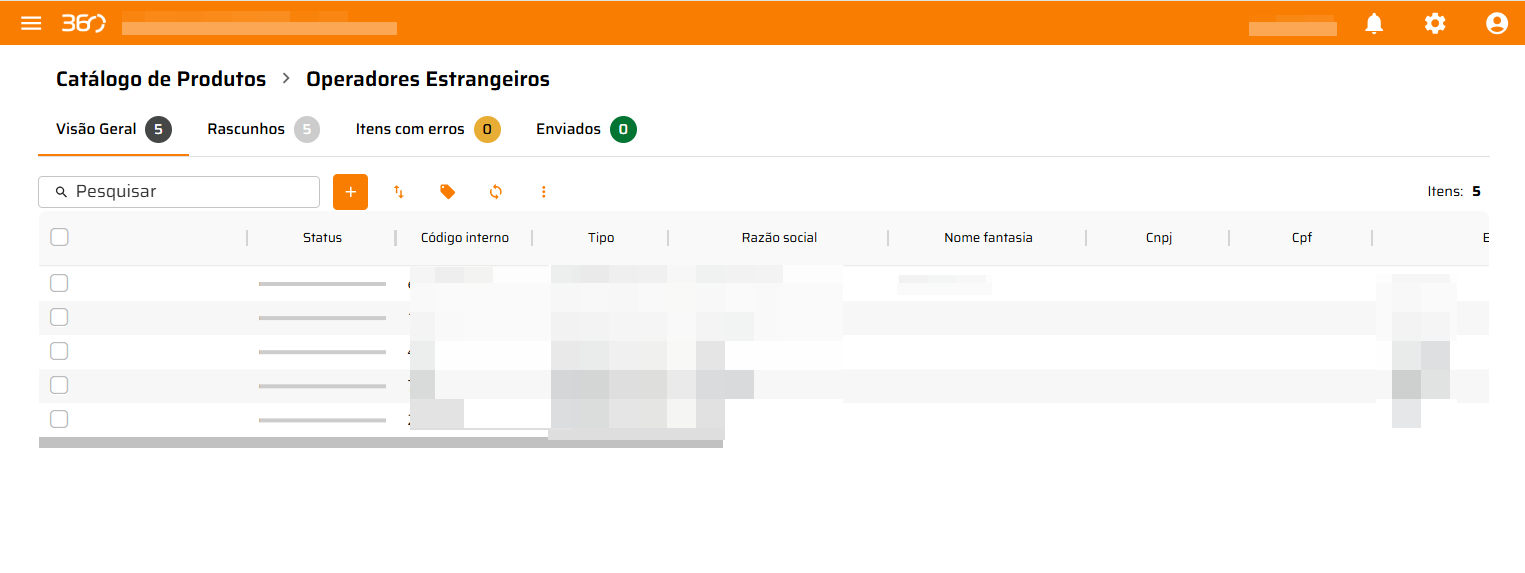Switch to the Itens com erros tab

pyautogui.click(x=427, y=130)
